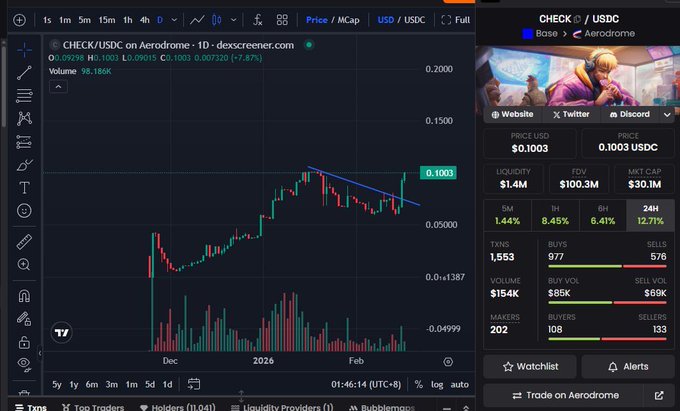Screen dimensions: 680x411
Task: Open Holders tab
Action: pyautogui.click(x=177, y=407)
